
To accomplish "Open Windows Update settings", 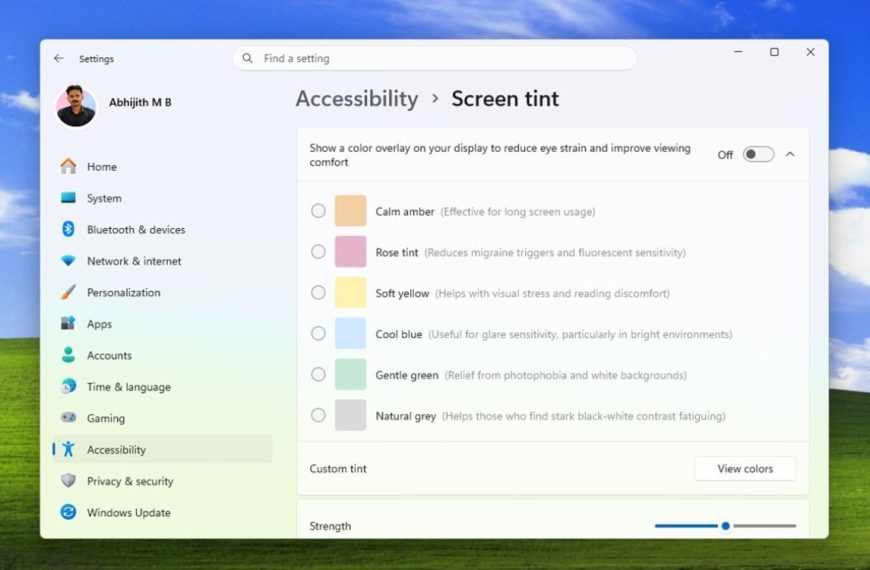I will coord(162,512).
